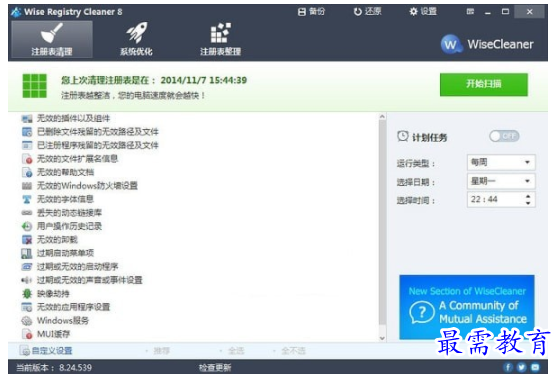
Task: Toggle the 计划任务 schedule switch
Action: coord(504,136)
